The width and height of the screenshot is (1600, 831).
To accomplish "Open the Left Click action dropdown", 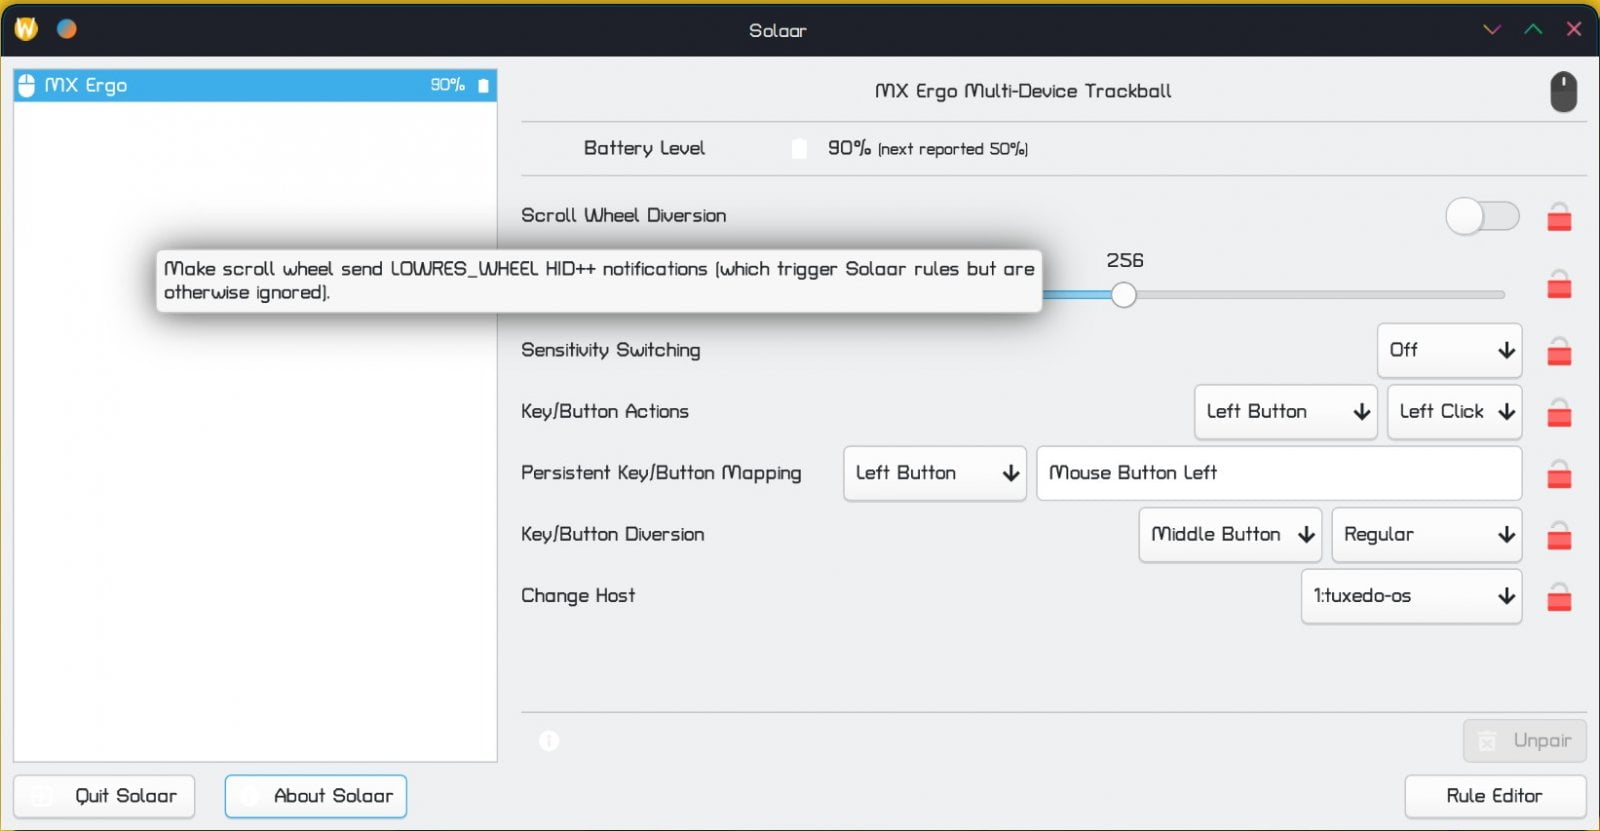I will tap(1455, 412).
